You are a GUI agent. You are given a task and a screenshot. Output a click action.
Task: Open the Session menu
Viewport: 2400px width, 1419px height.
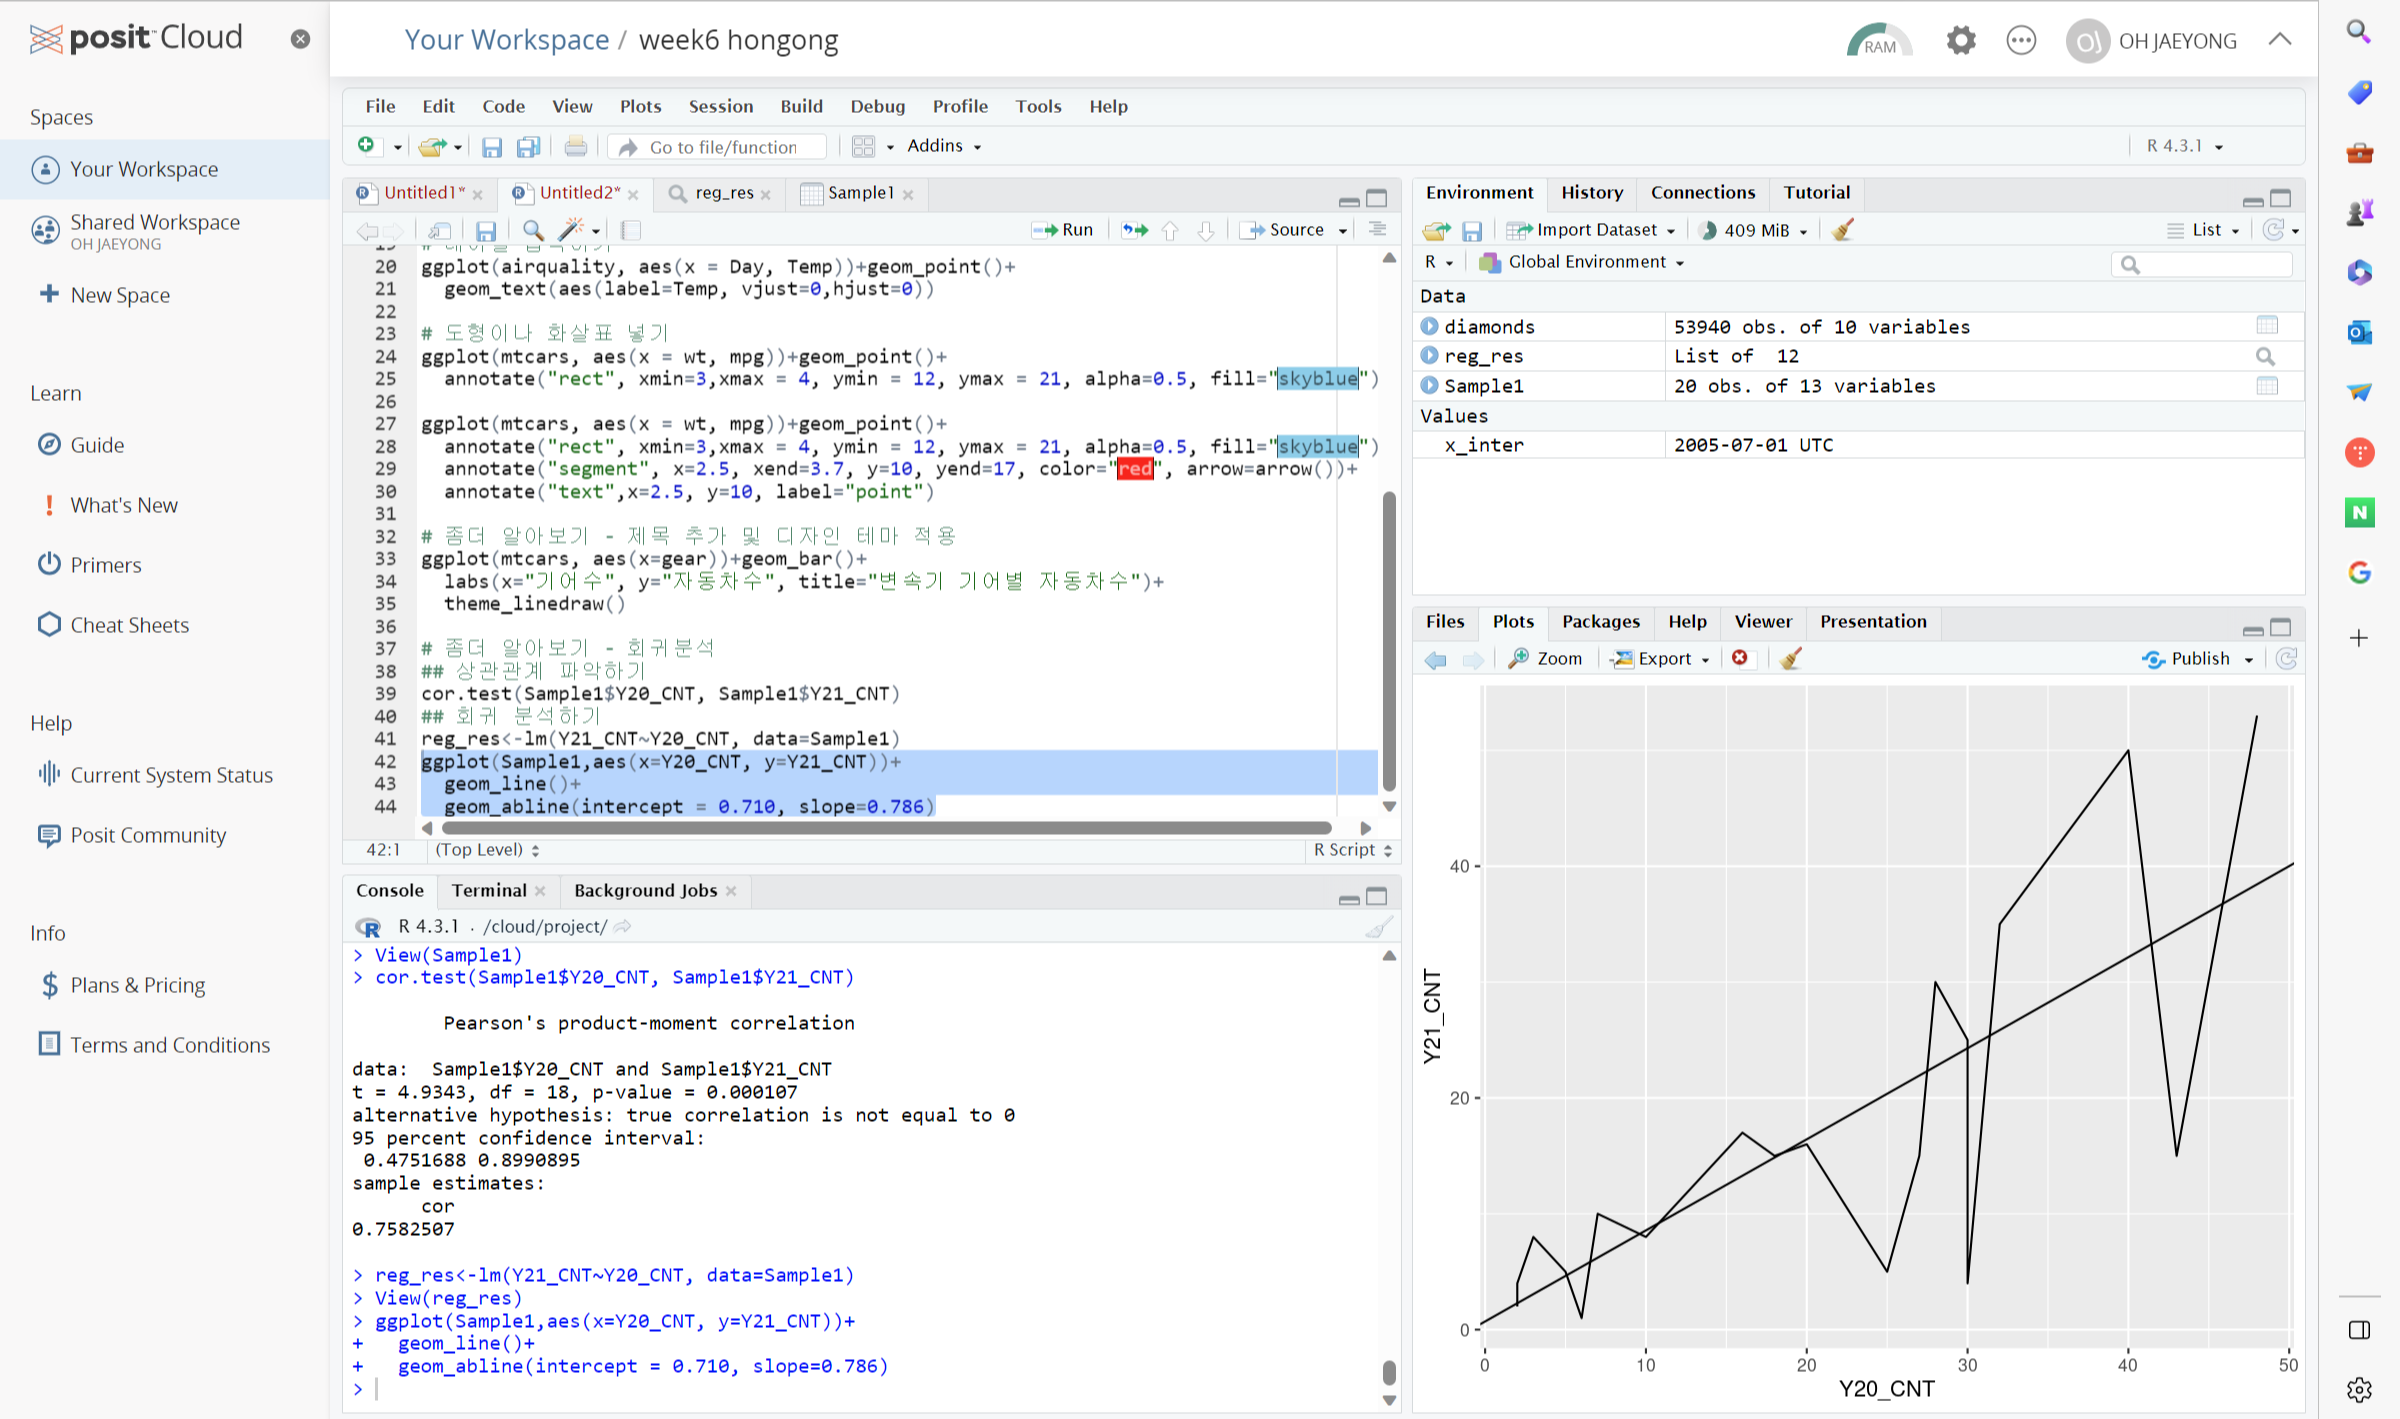point(720,106)
